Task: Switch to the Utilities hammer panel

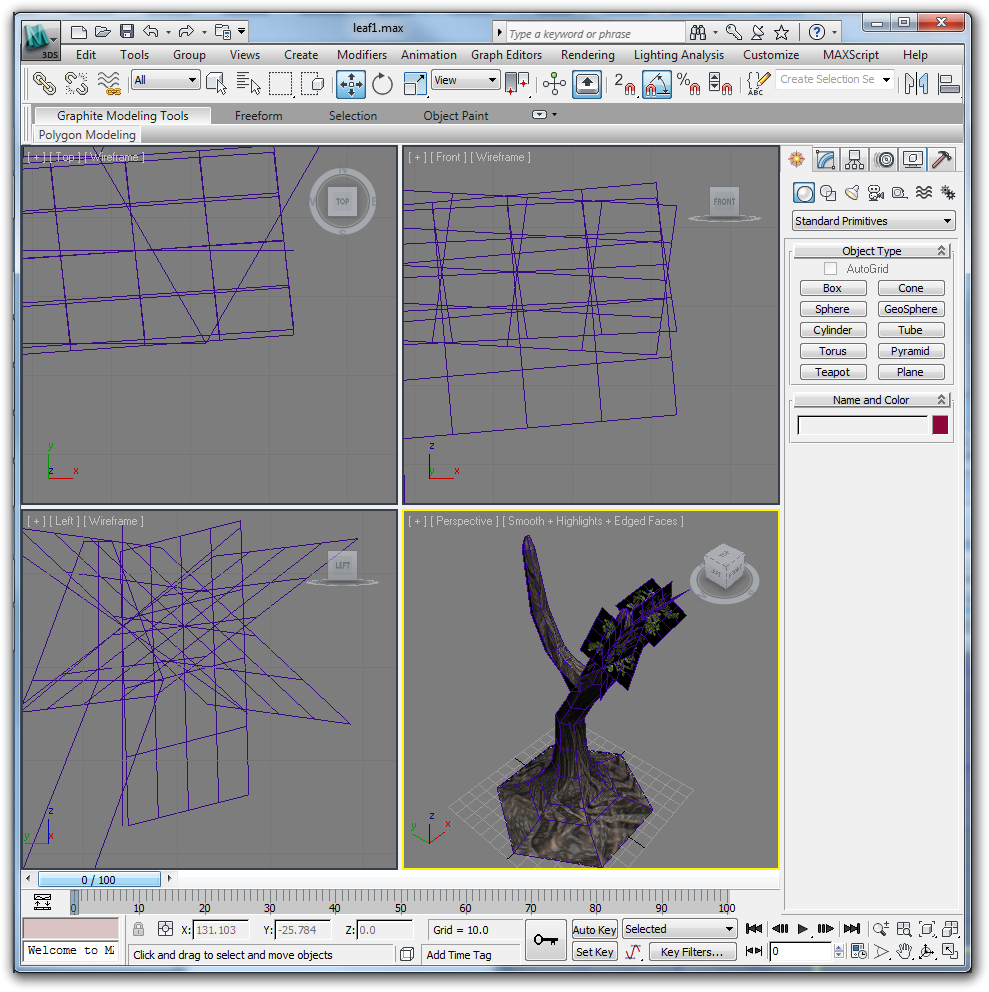Action: pyautogui.click(x=941, y=159)
